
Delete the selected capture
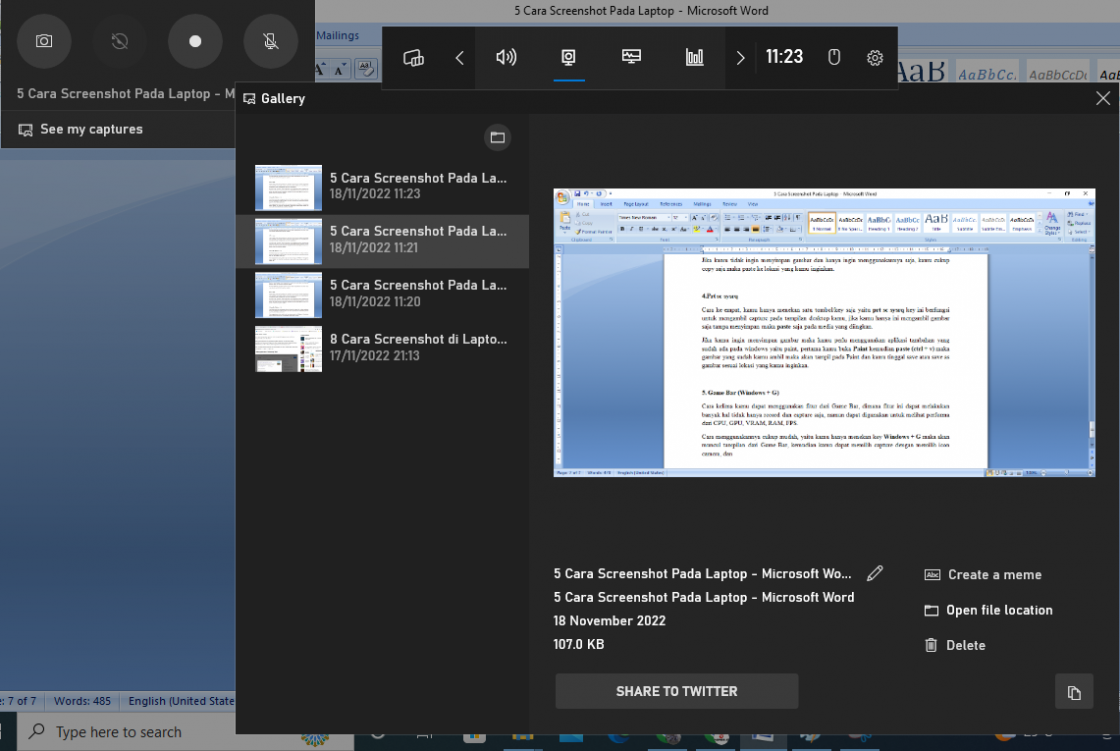[953, 645]
